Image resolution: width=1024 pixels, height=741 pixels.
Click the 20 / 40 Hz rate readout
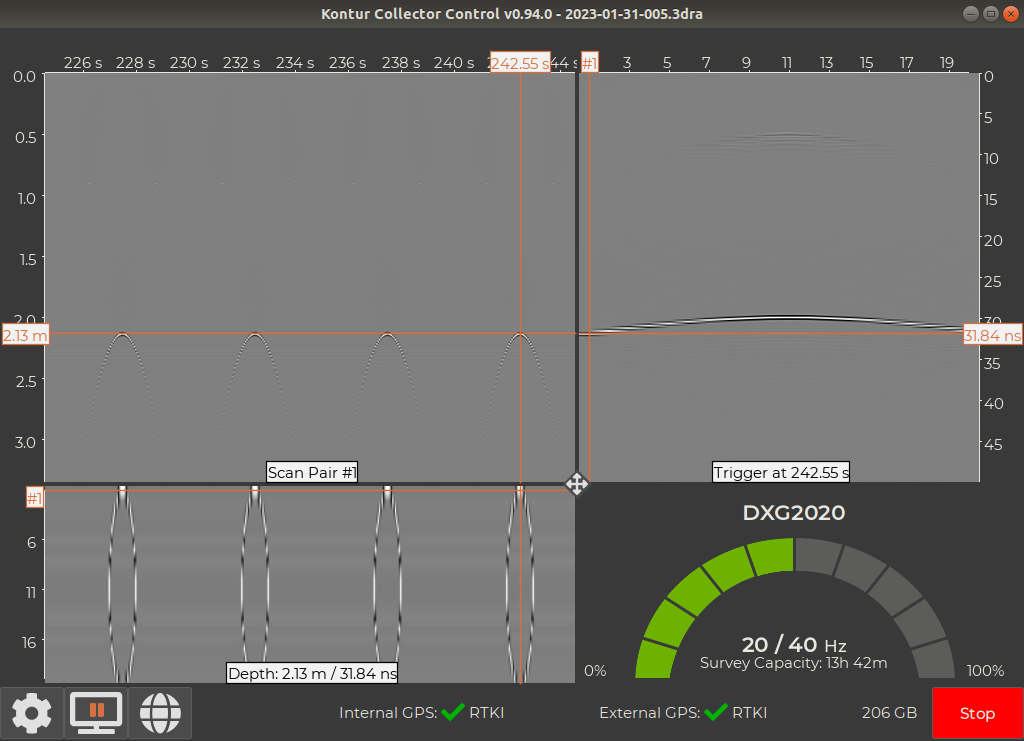pyautogui.click(x=793, y=645)
